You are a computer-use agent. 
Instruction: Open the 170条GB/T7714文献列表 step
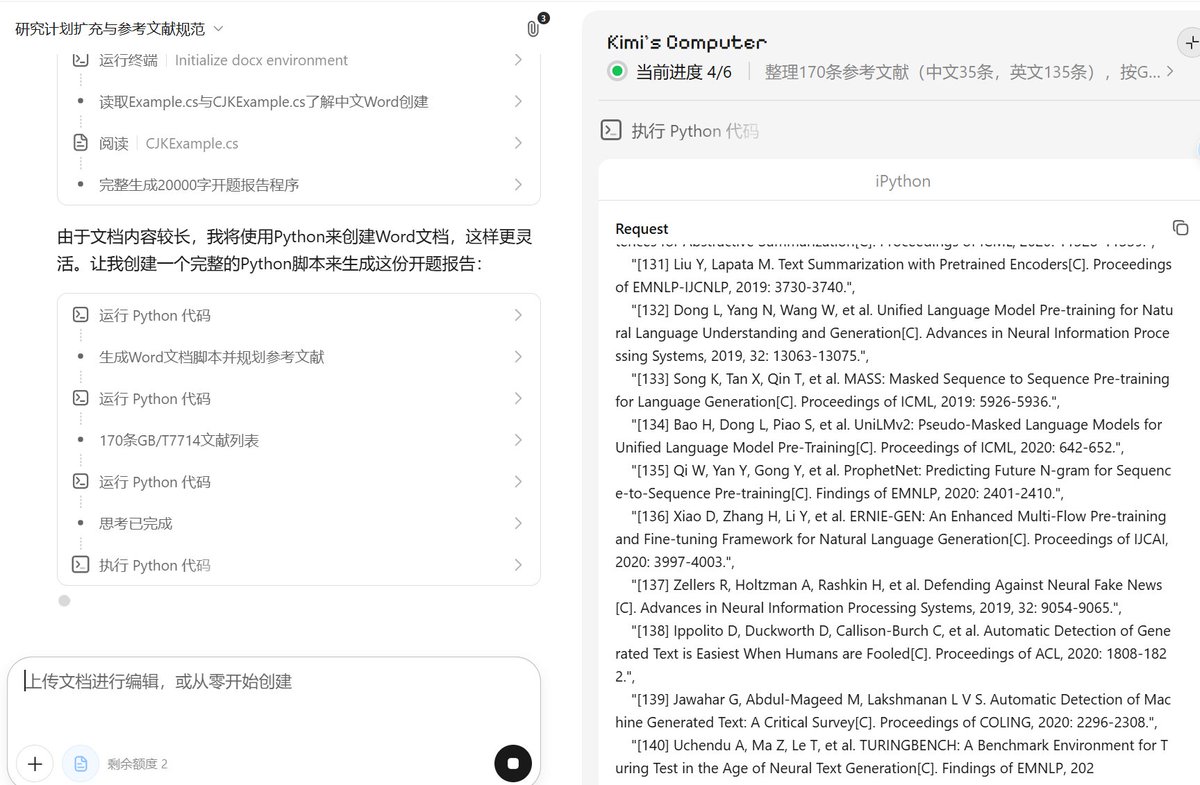click(299, 440)
